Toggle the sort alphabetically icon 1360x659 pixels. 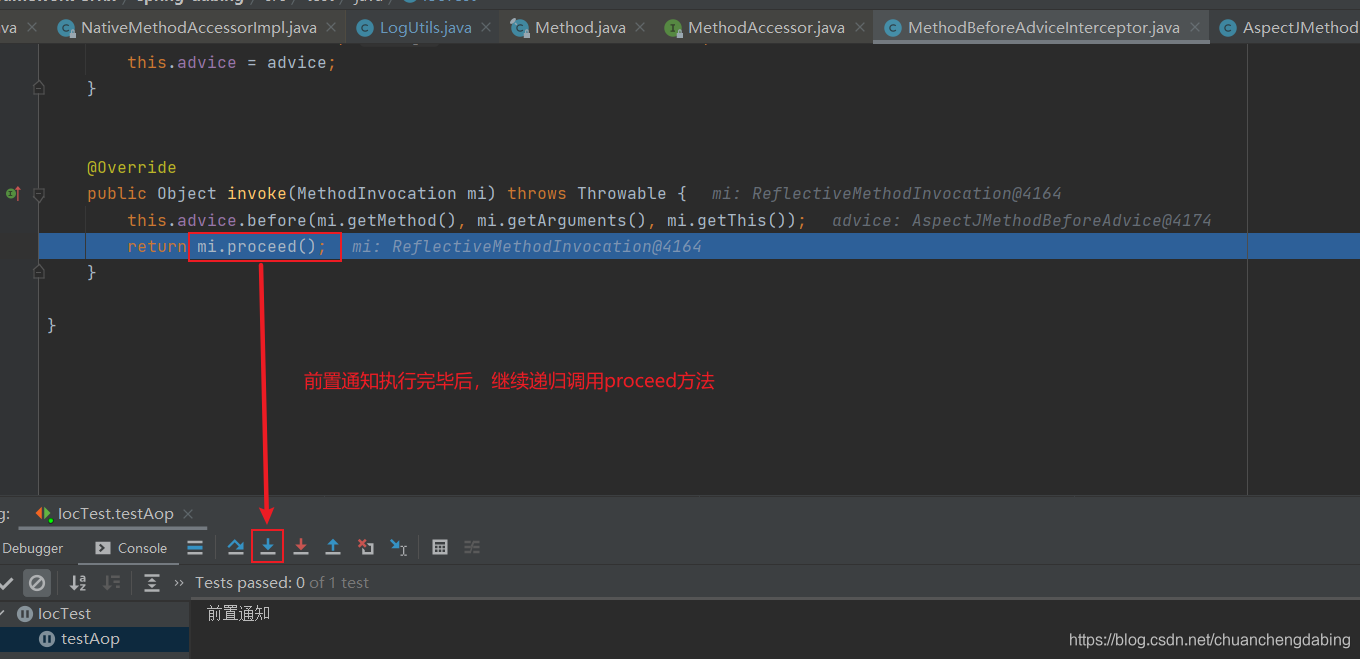78,583
